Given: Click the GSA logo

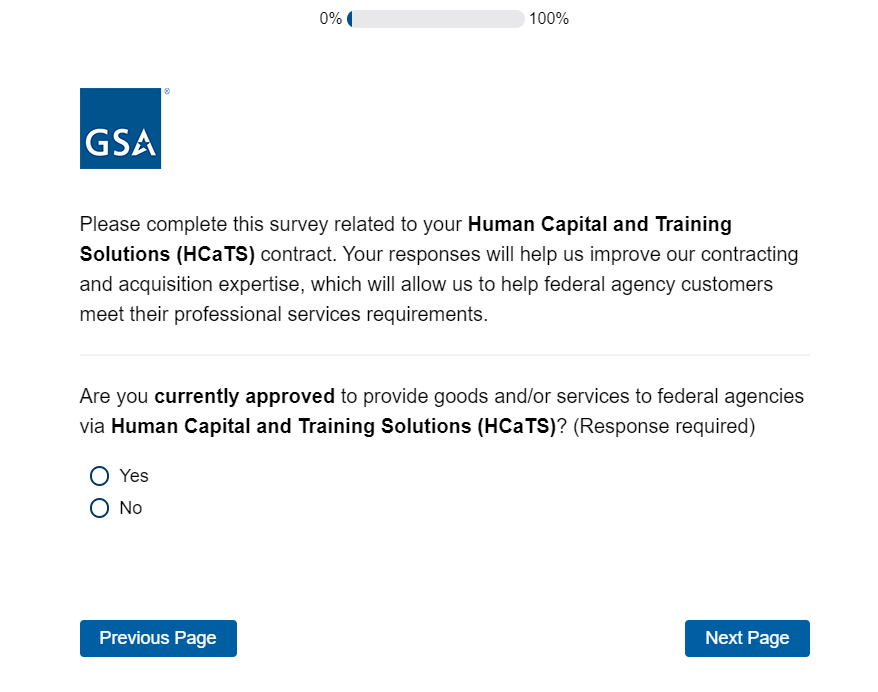Looking at the screenshot, I should pyautogui.click(x=120, y=128).
